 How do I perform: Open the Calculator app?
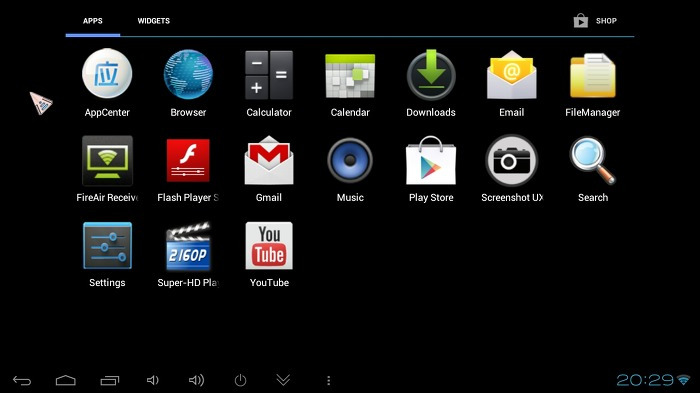(x=269, y=75)
